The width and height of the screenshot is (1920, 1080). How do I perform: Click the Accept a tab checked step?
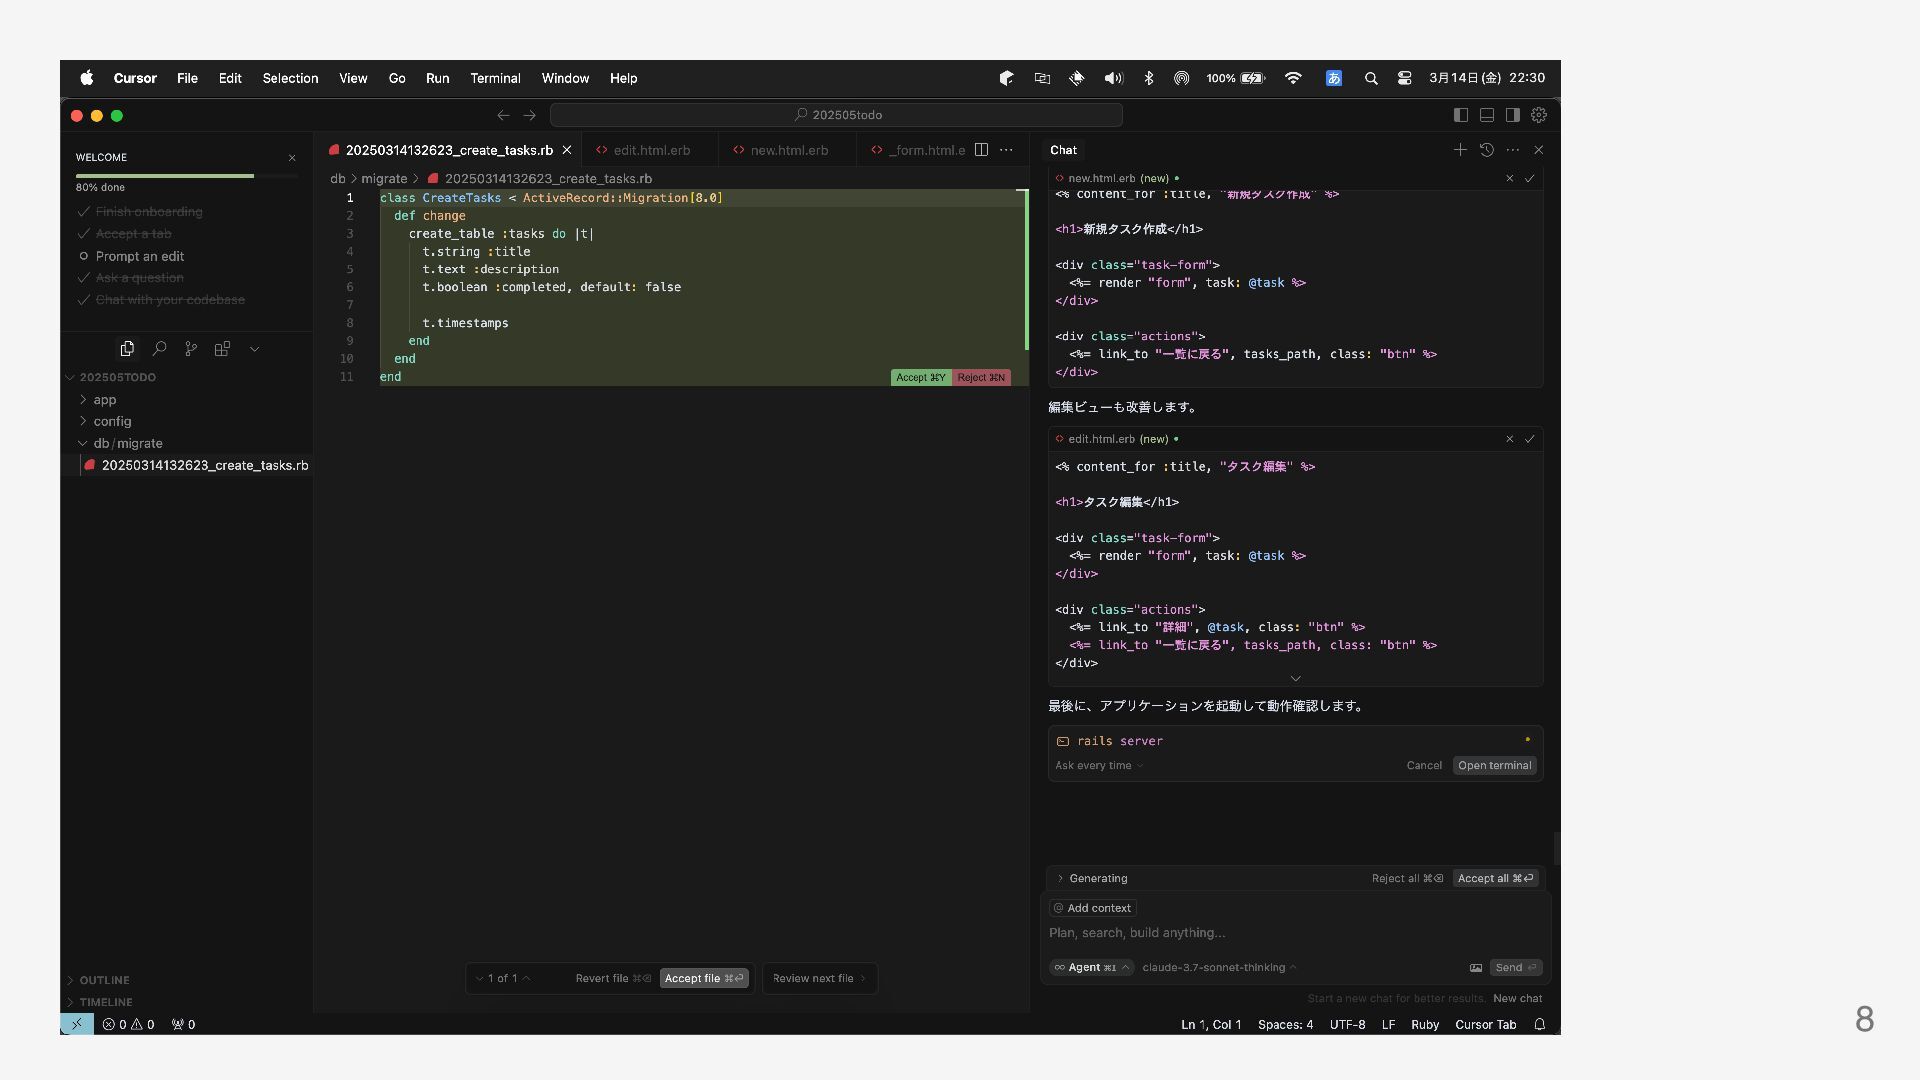[133, 234]
